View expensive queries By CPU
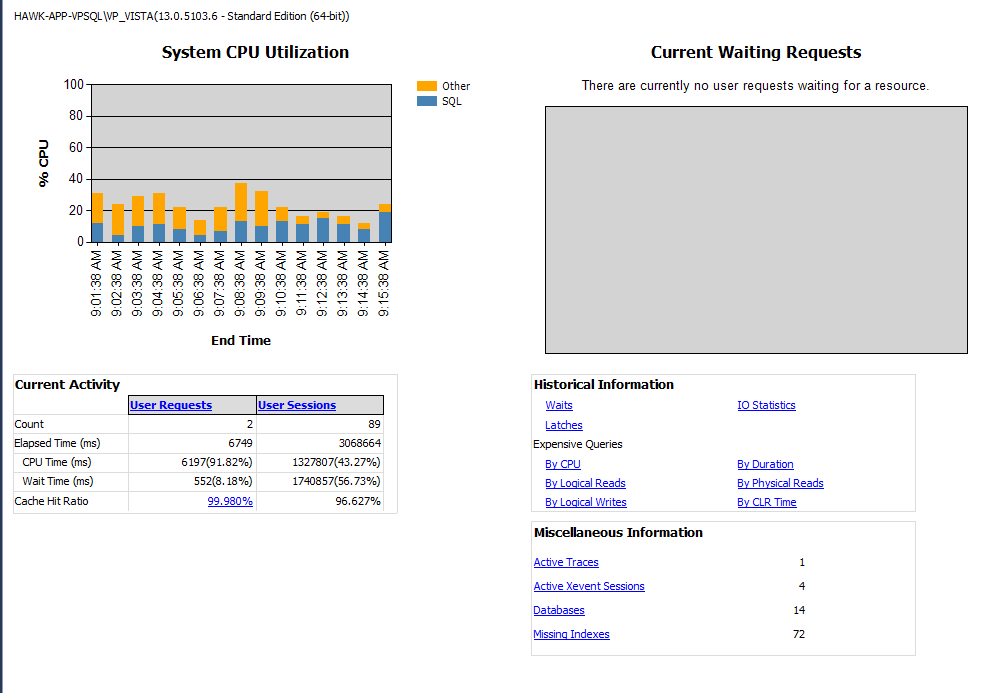 tap(563, 464)
